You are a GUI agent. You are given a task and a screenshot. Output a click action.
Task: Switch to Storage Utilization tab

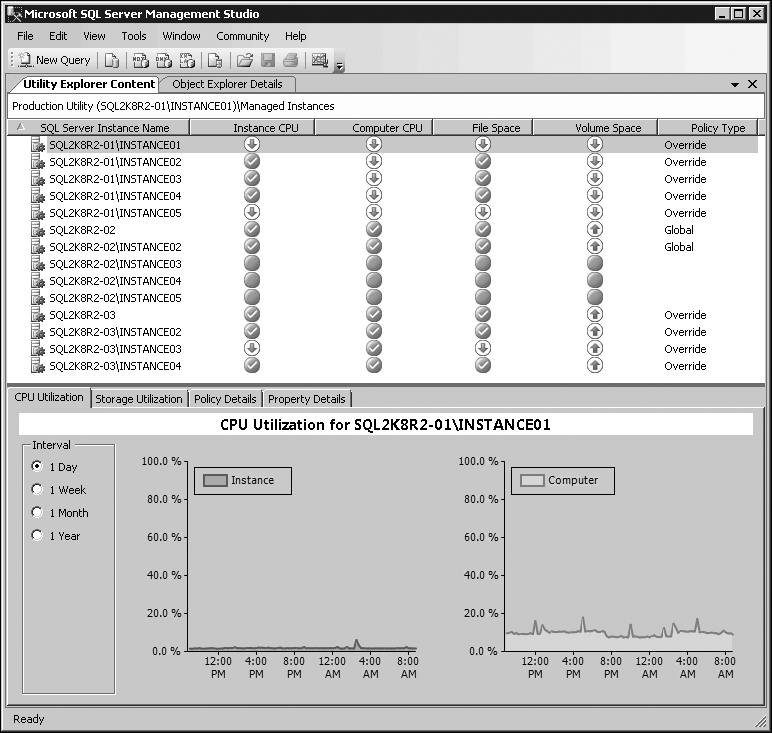click(139, 399)
